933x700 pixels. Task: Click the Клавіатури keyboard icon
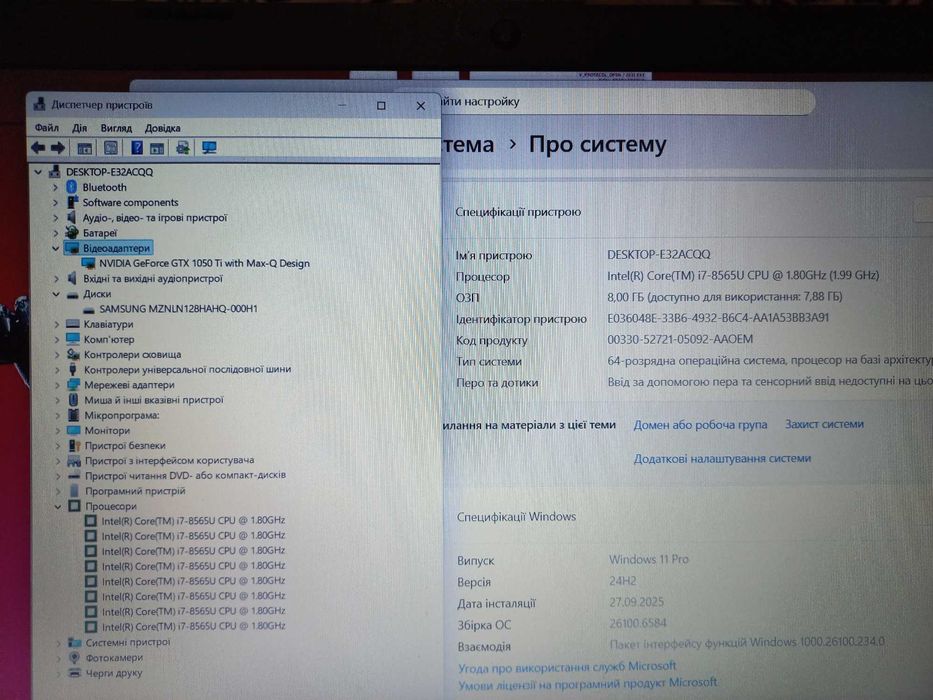point(73,324)
